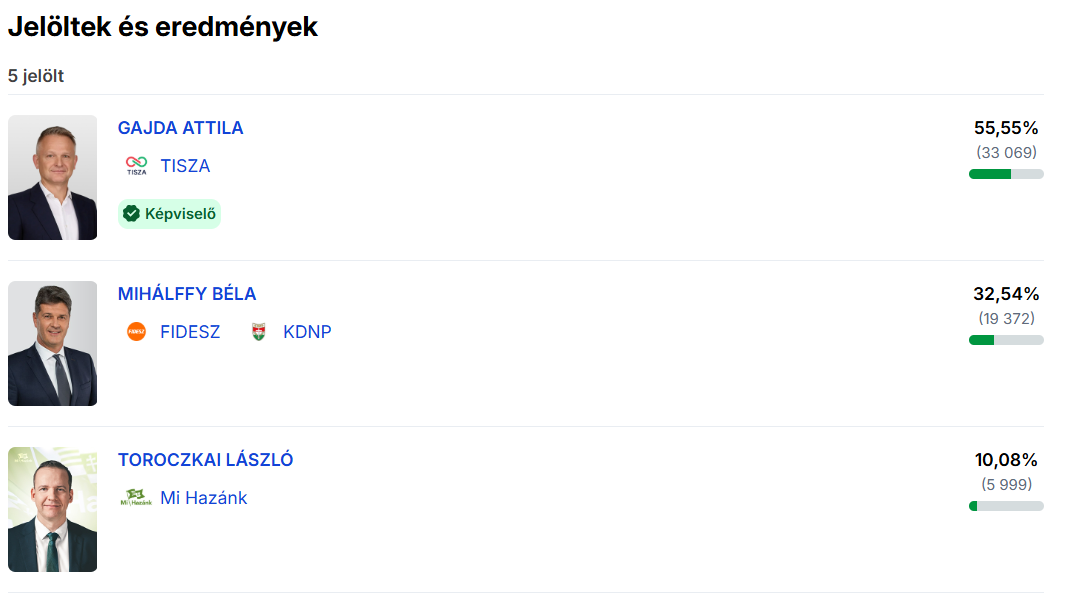Click the Mi Hazánk party logo icon
Image resolution: width=1066 pixels, height=597 pixels.
(x=136, y=498)
